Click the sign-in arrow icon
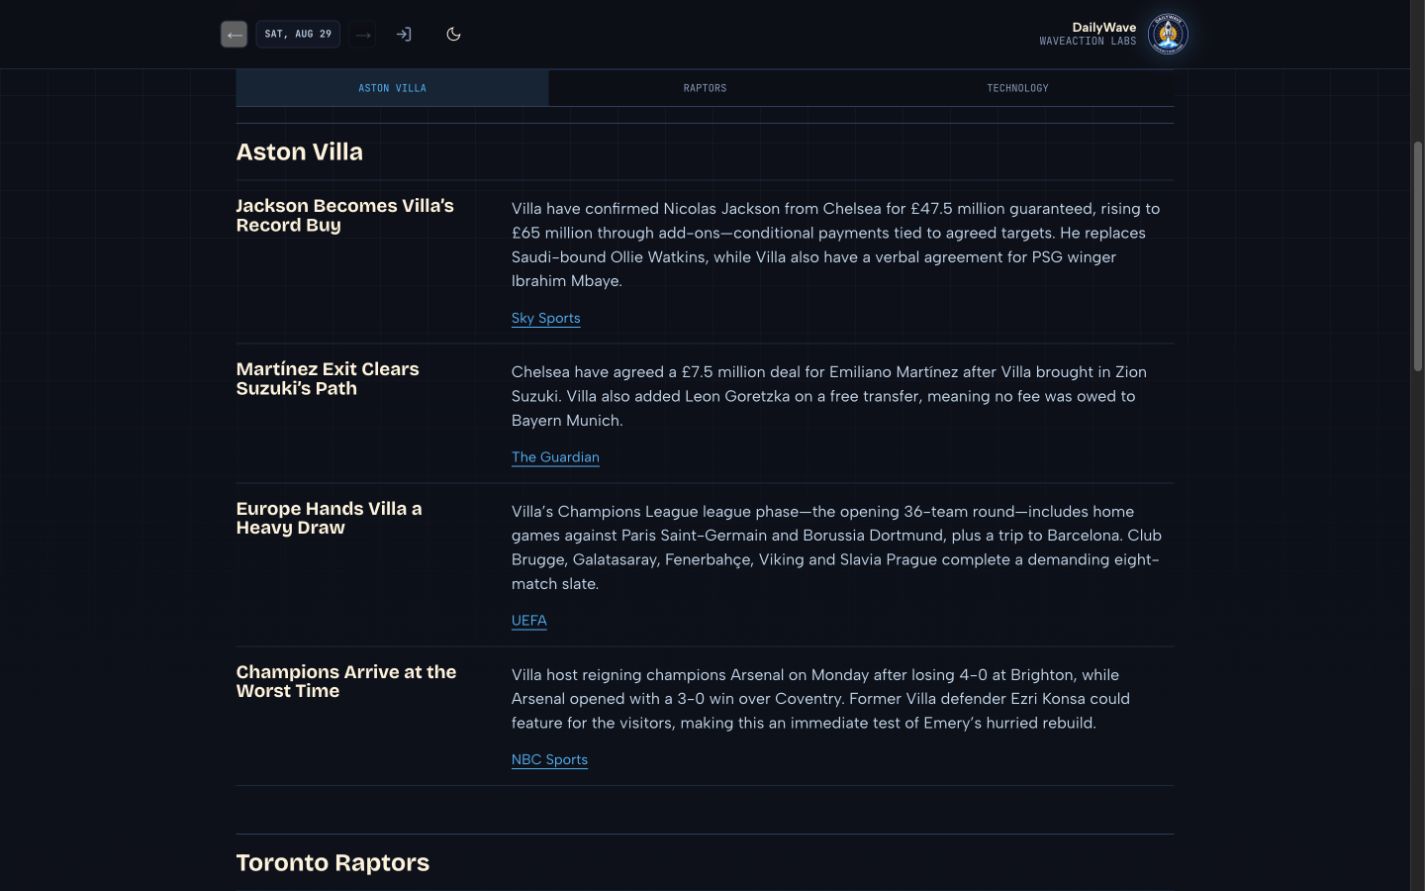The image size is (1425, 891). pyautogui.click(x=403, y=34)
